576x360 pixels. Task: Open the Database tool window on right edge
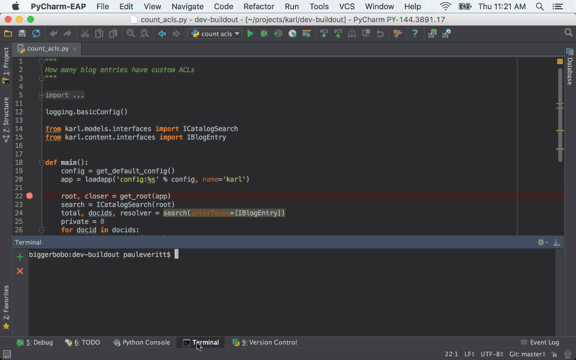click(x=570, y=67)
